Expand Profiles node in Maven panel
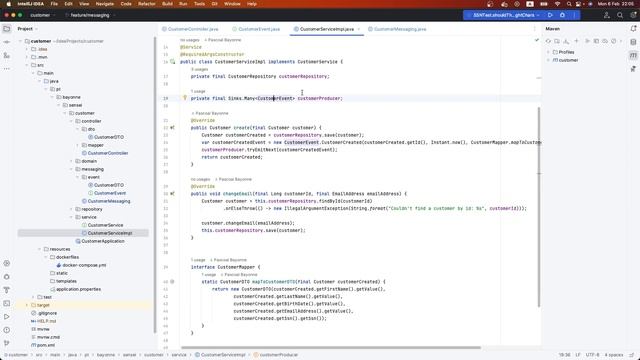 (548, 52)
